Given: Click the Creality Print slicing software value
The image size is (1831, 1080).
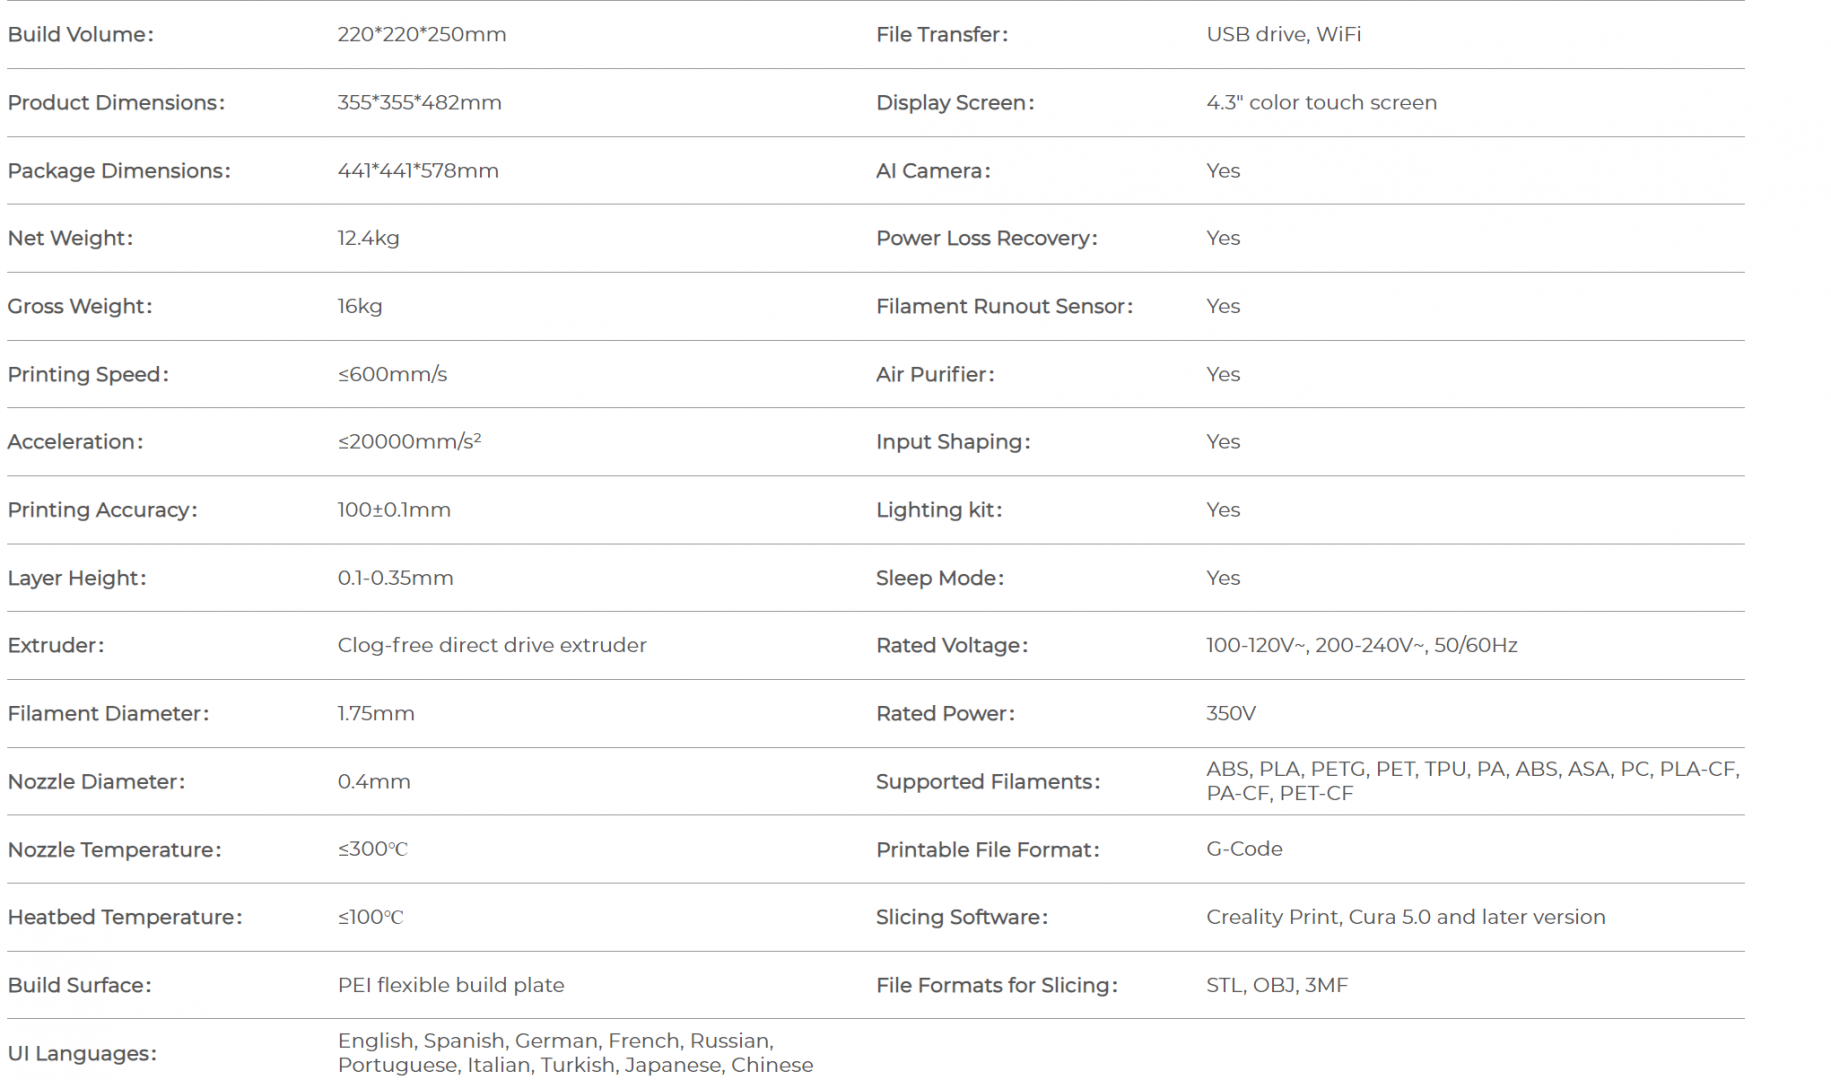Looking at the screenshot, I should [1405, 917].
